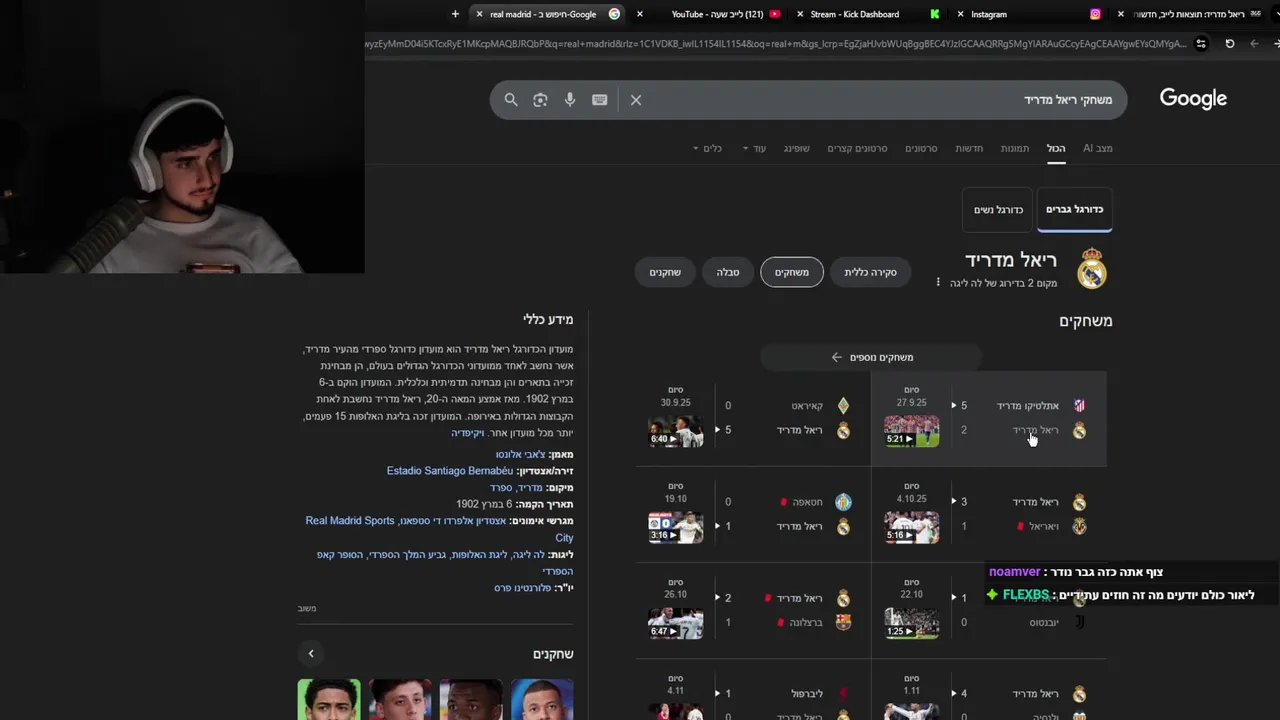The height and width of the screenshot is (720, 1280).
Task: Play the 5:16 Villarreal match highlight video
Action: (911, 527)
